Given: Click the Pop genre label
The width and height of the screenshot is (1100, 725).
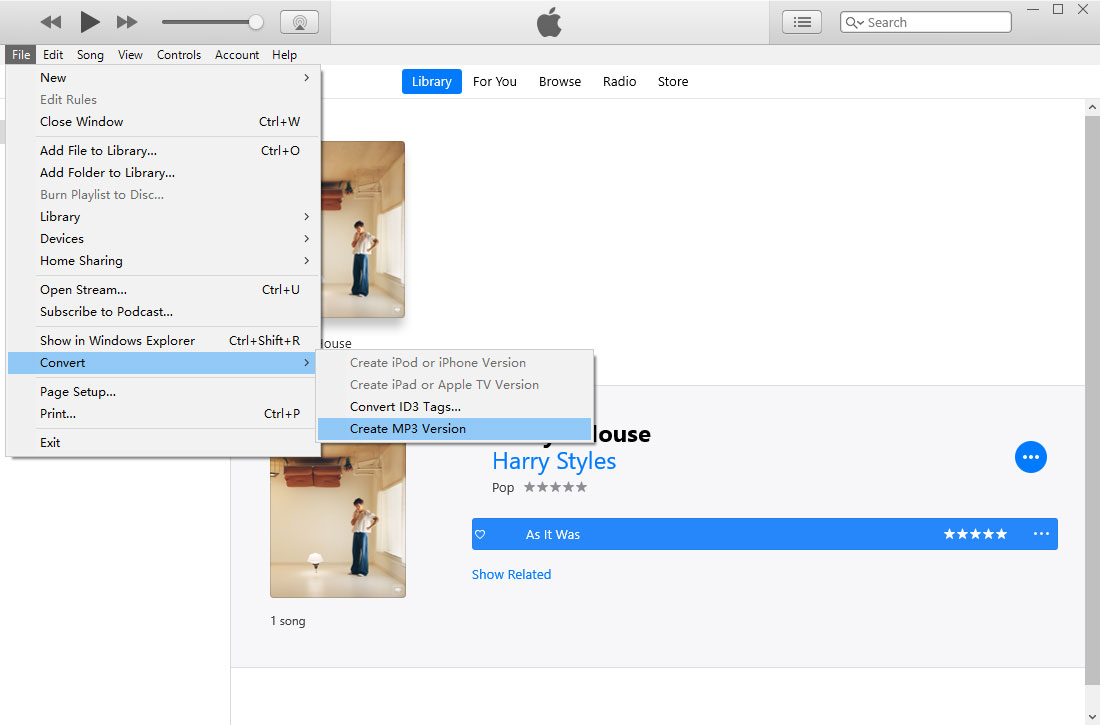Looking at the screenshot, I should [503, 488].
